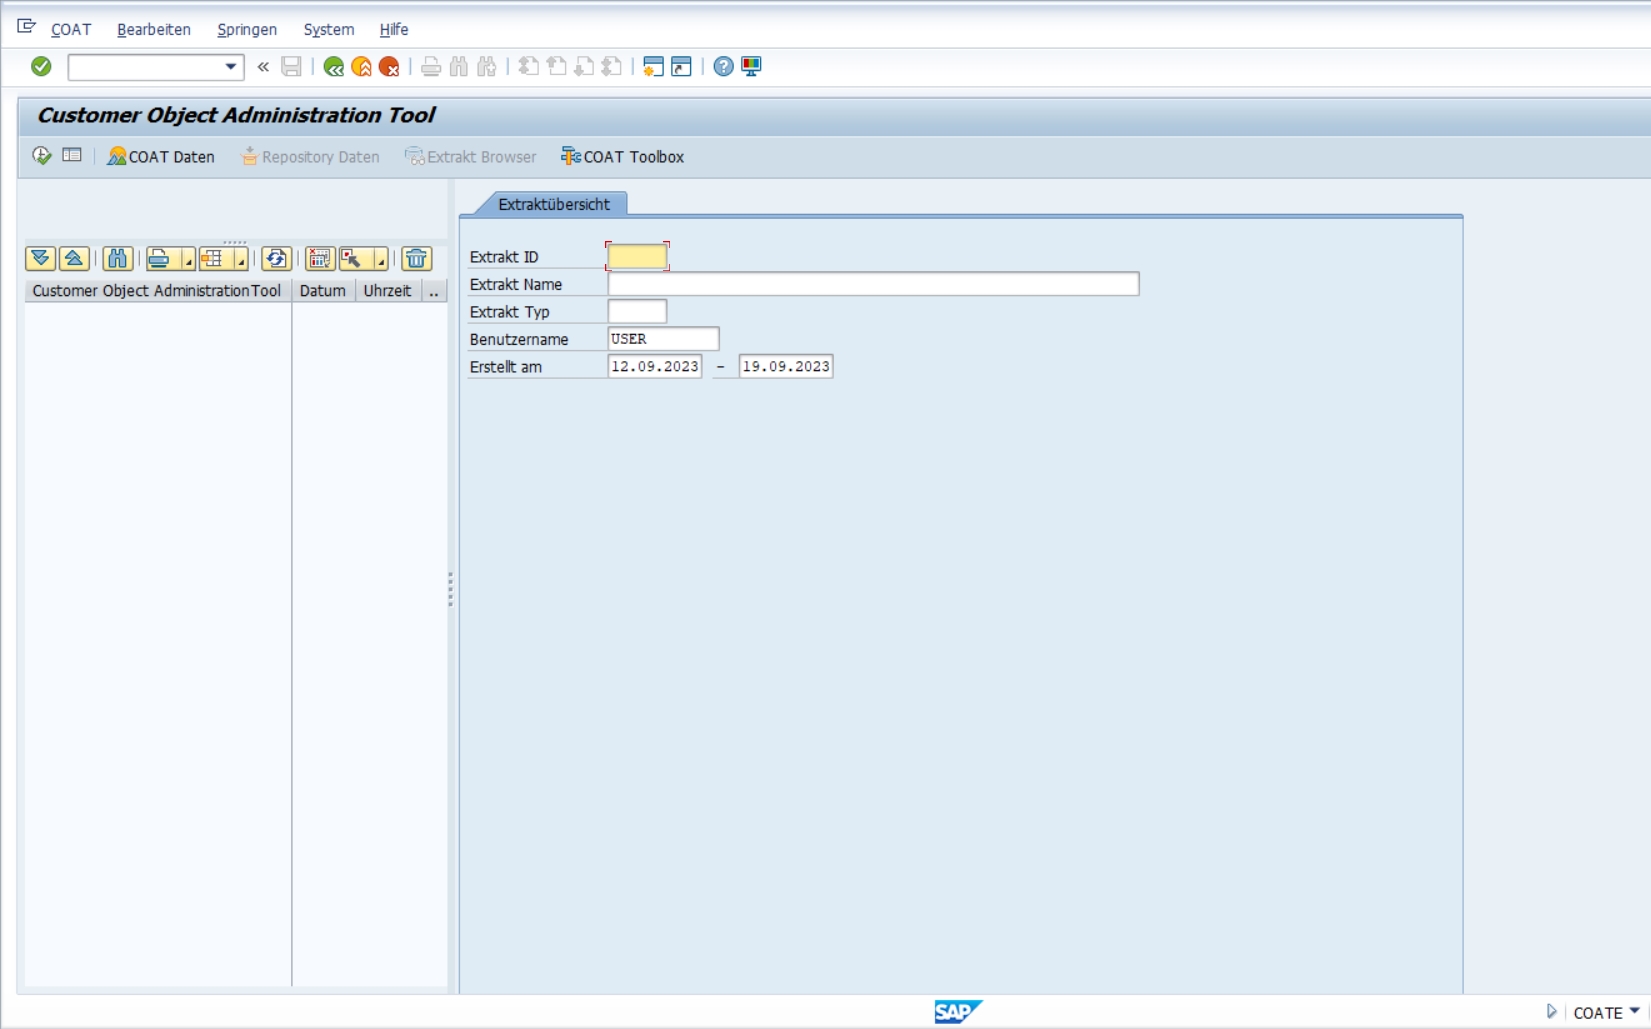Click the Customize Local Layout monitor icon
This screenshot has width=1651, height=1029.
[x=751, y=67]
